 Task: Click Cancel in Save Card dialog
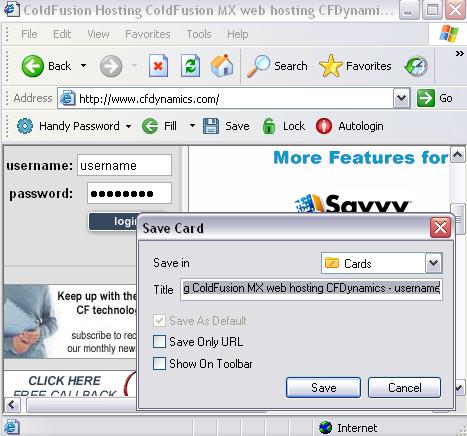pos(405,388)
